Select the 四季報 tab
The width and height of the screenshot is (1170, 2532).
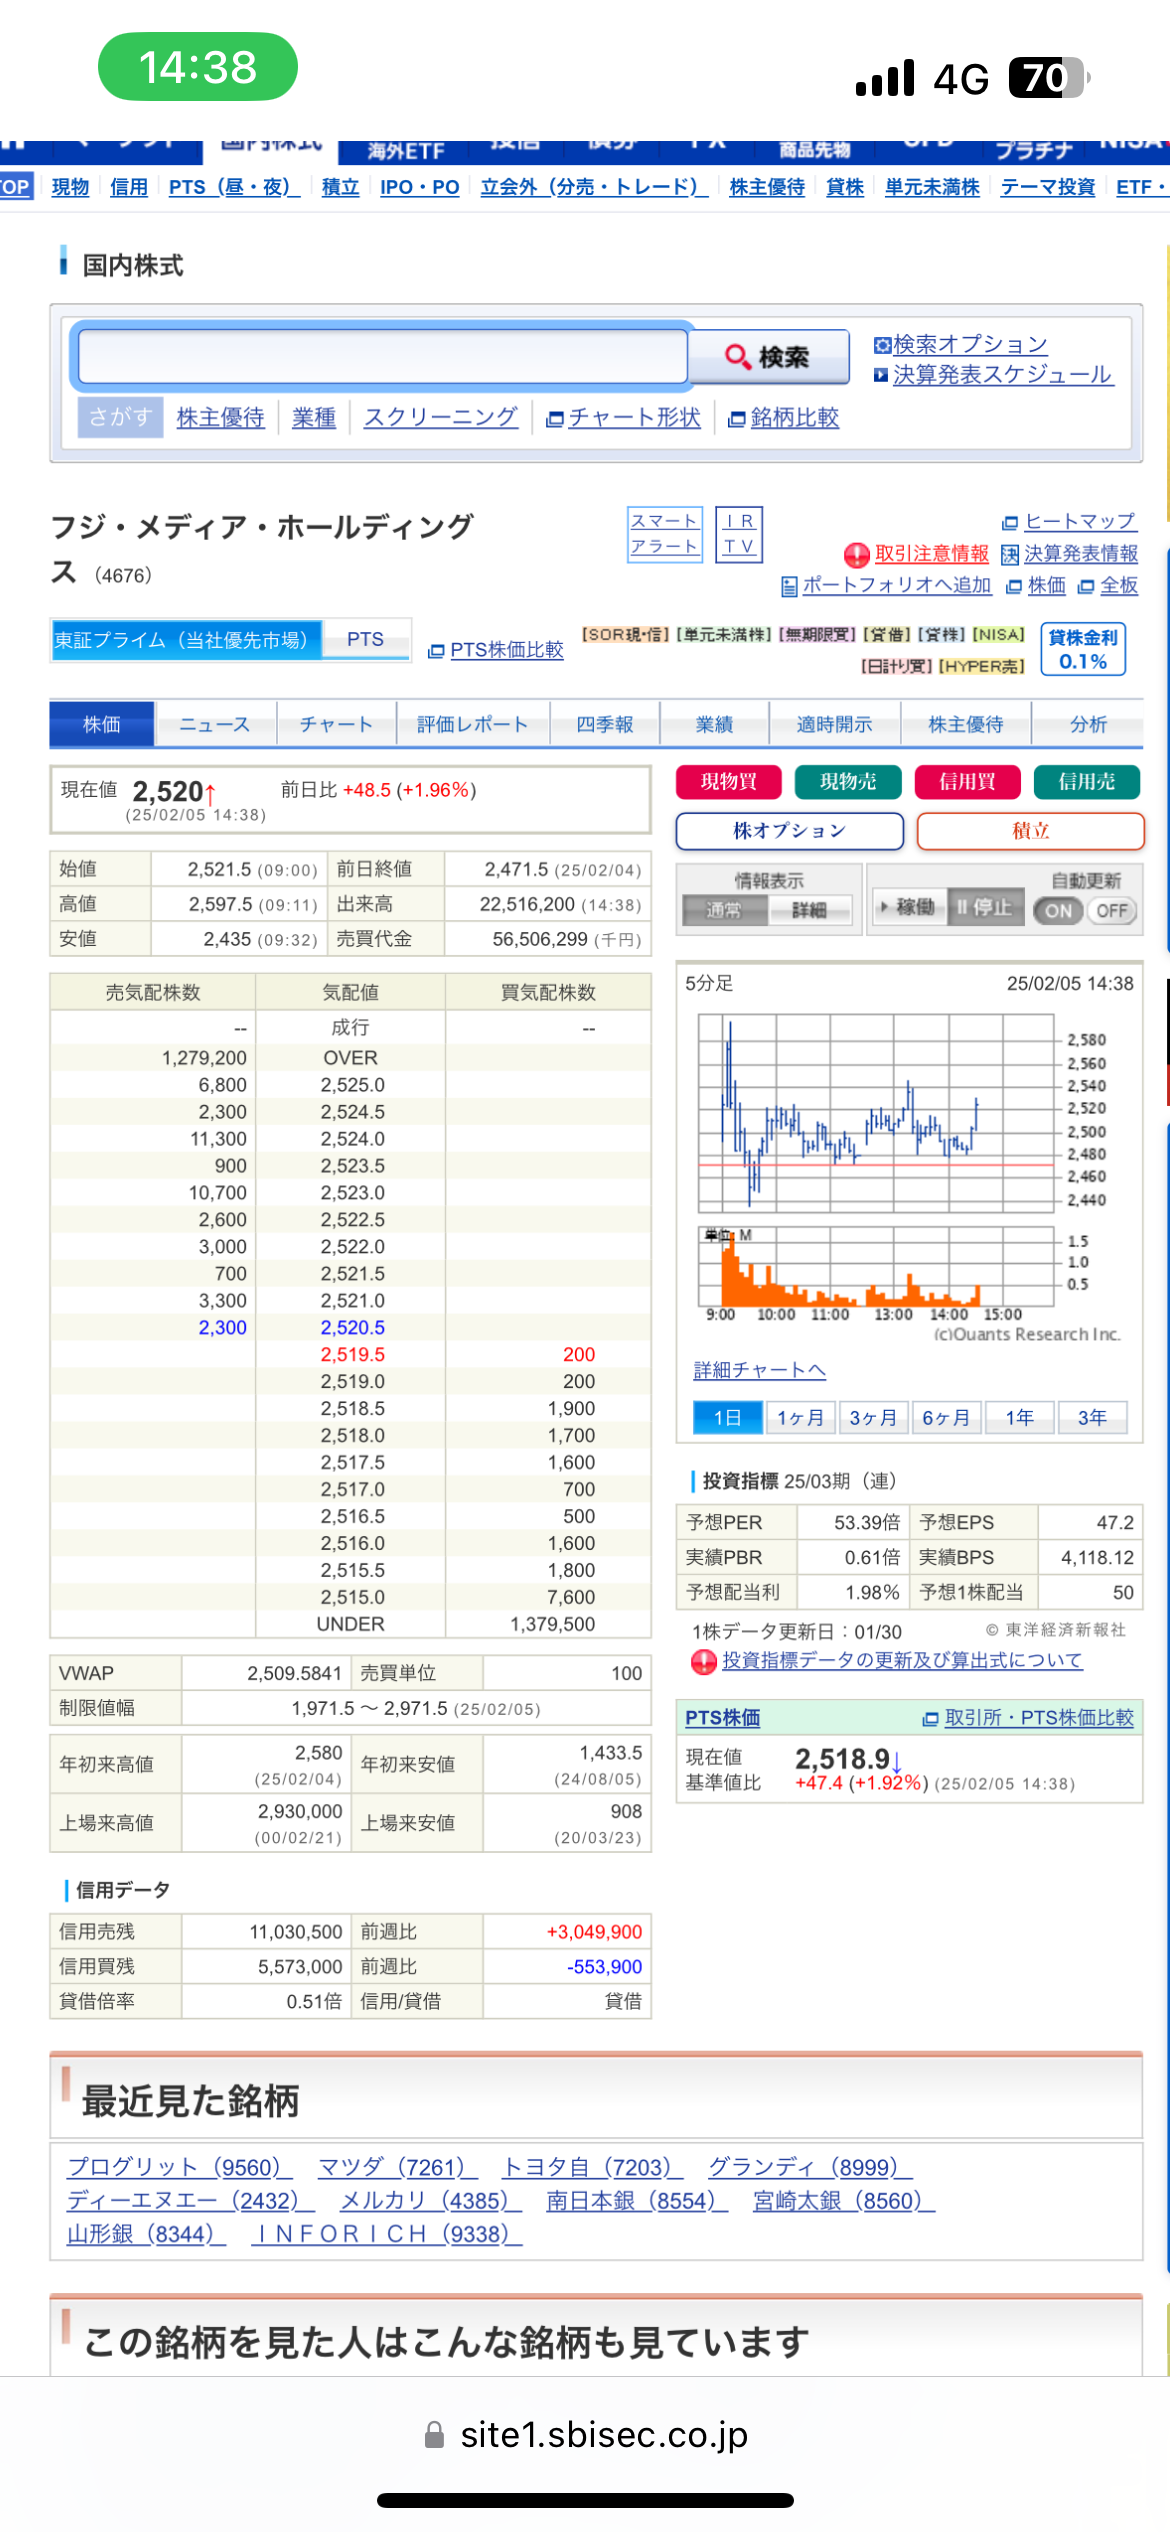pyautogui.click(x=605, y=725)
